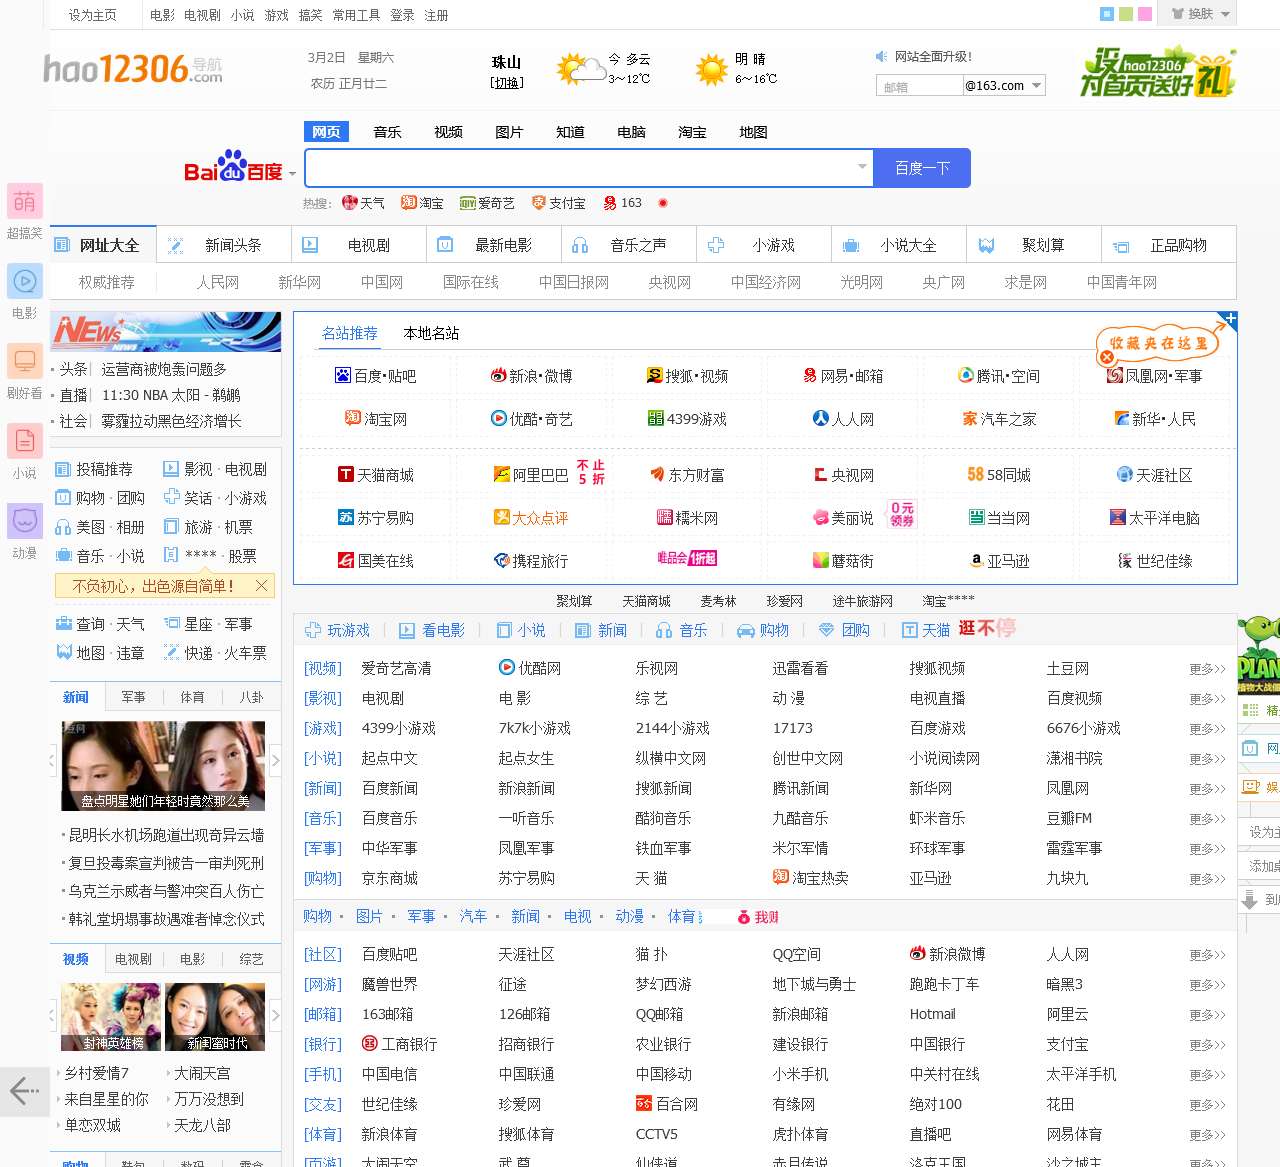Open the 换肤 skin dropdown
The image size is (1280, 1167).
click(x=1200, y=14)
